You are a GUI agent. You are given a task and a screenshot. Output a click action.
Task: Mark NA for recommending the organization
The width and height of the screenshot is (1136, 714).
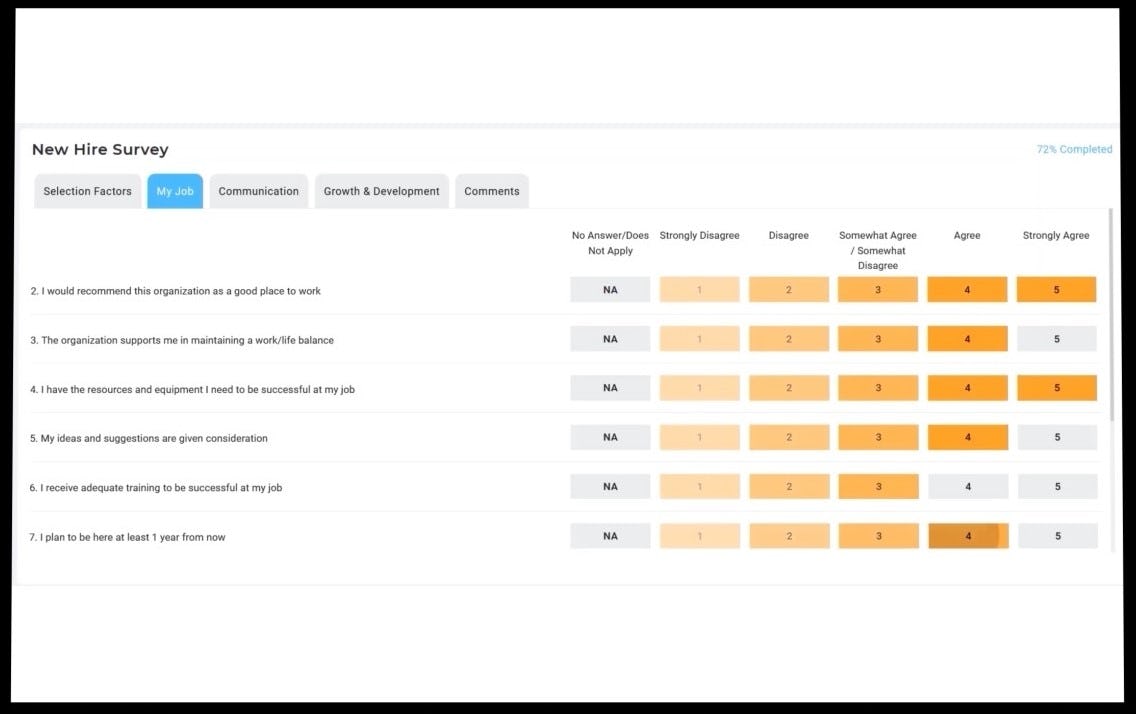point(610,289)
